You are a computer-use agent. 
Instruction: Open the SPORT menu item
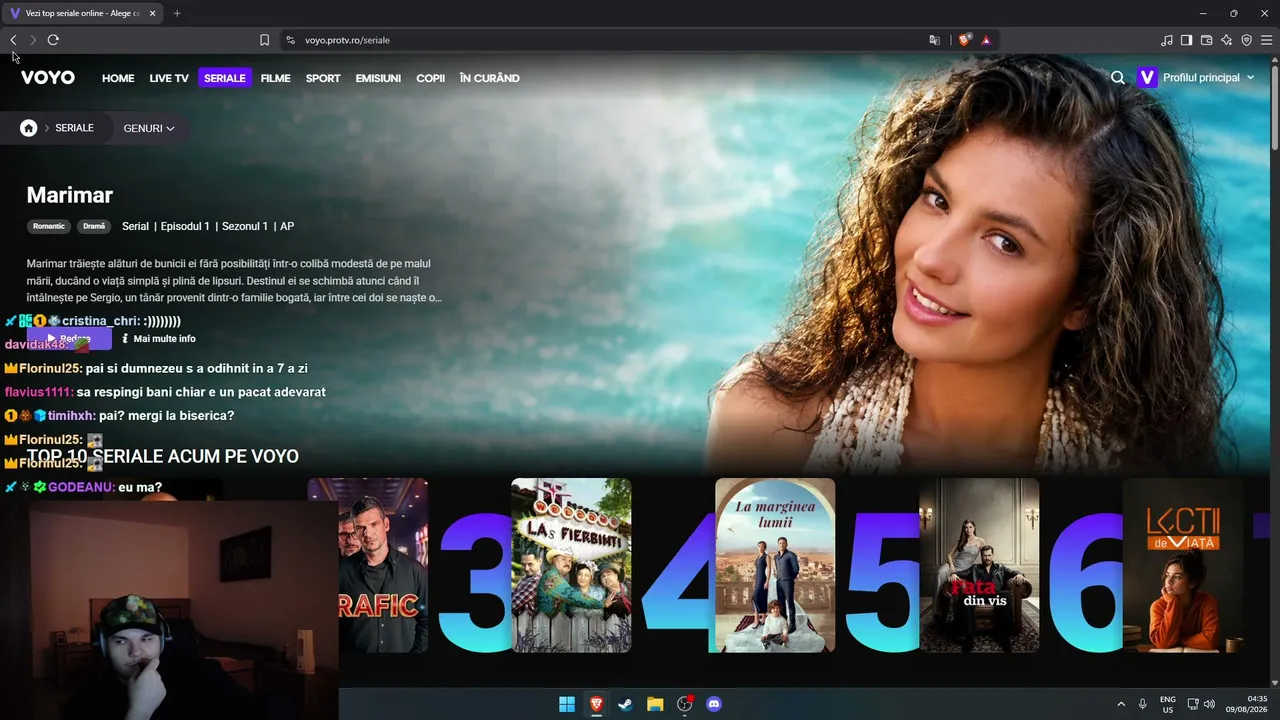click(323, 78)
